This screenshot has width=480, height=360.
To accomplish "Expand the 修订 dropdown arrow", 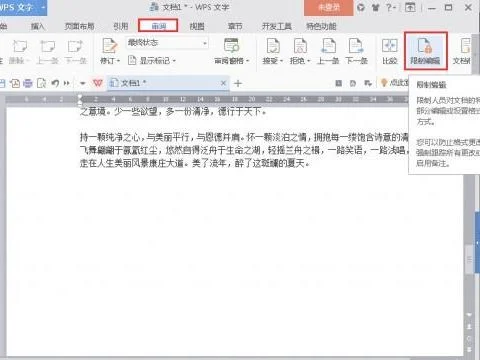I will pos(119,61).
